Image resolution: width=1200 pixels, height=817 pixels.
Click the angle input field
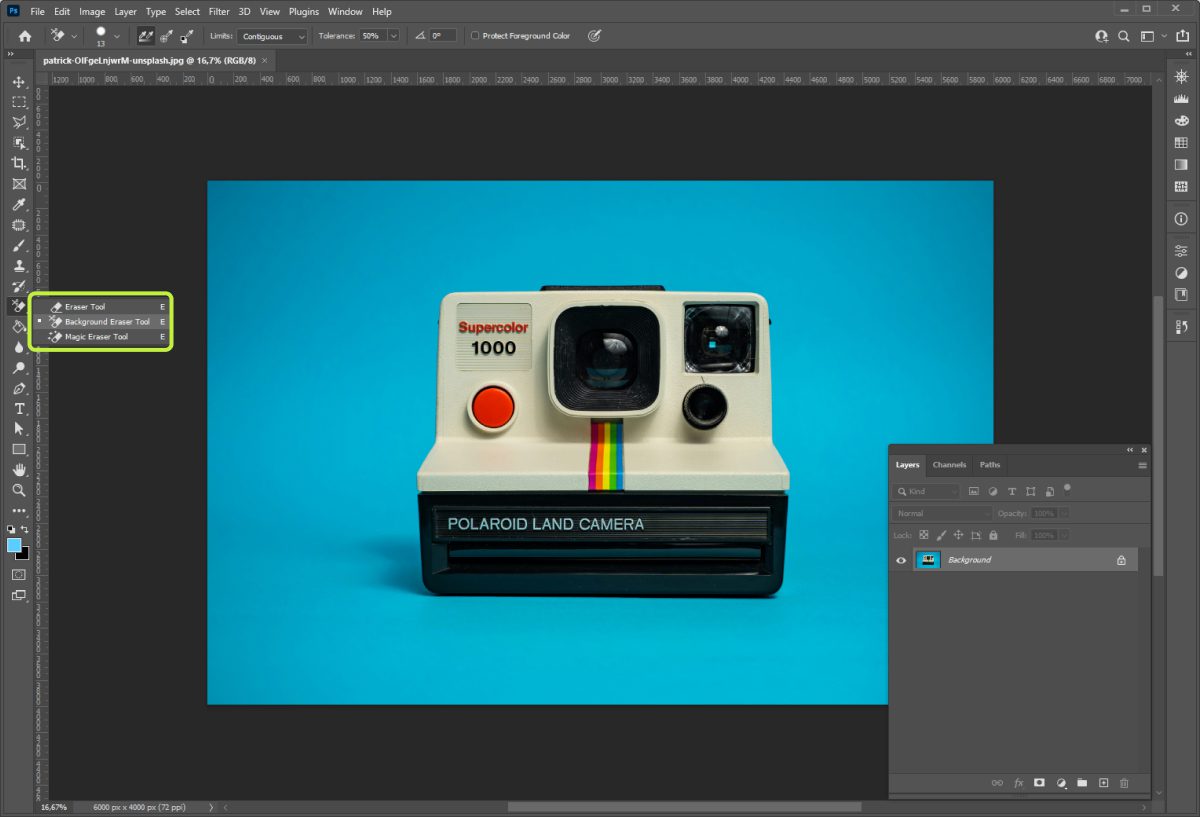[x=443, y=36]
